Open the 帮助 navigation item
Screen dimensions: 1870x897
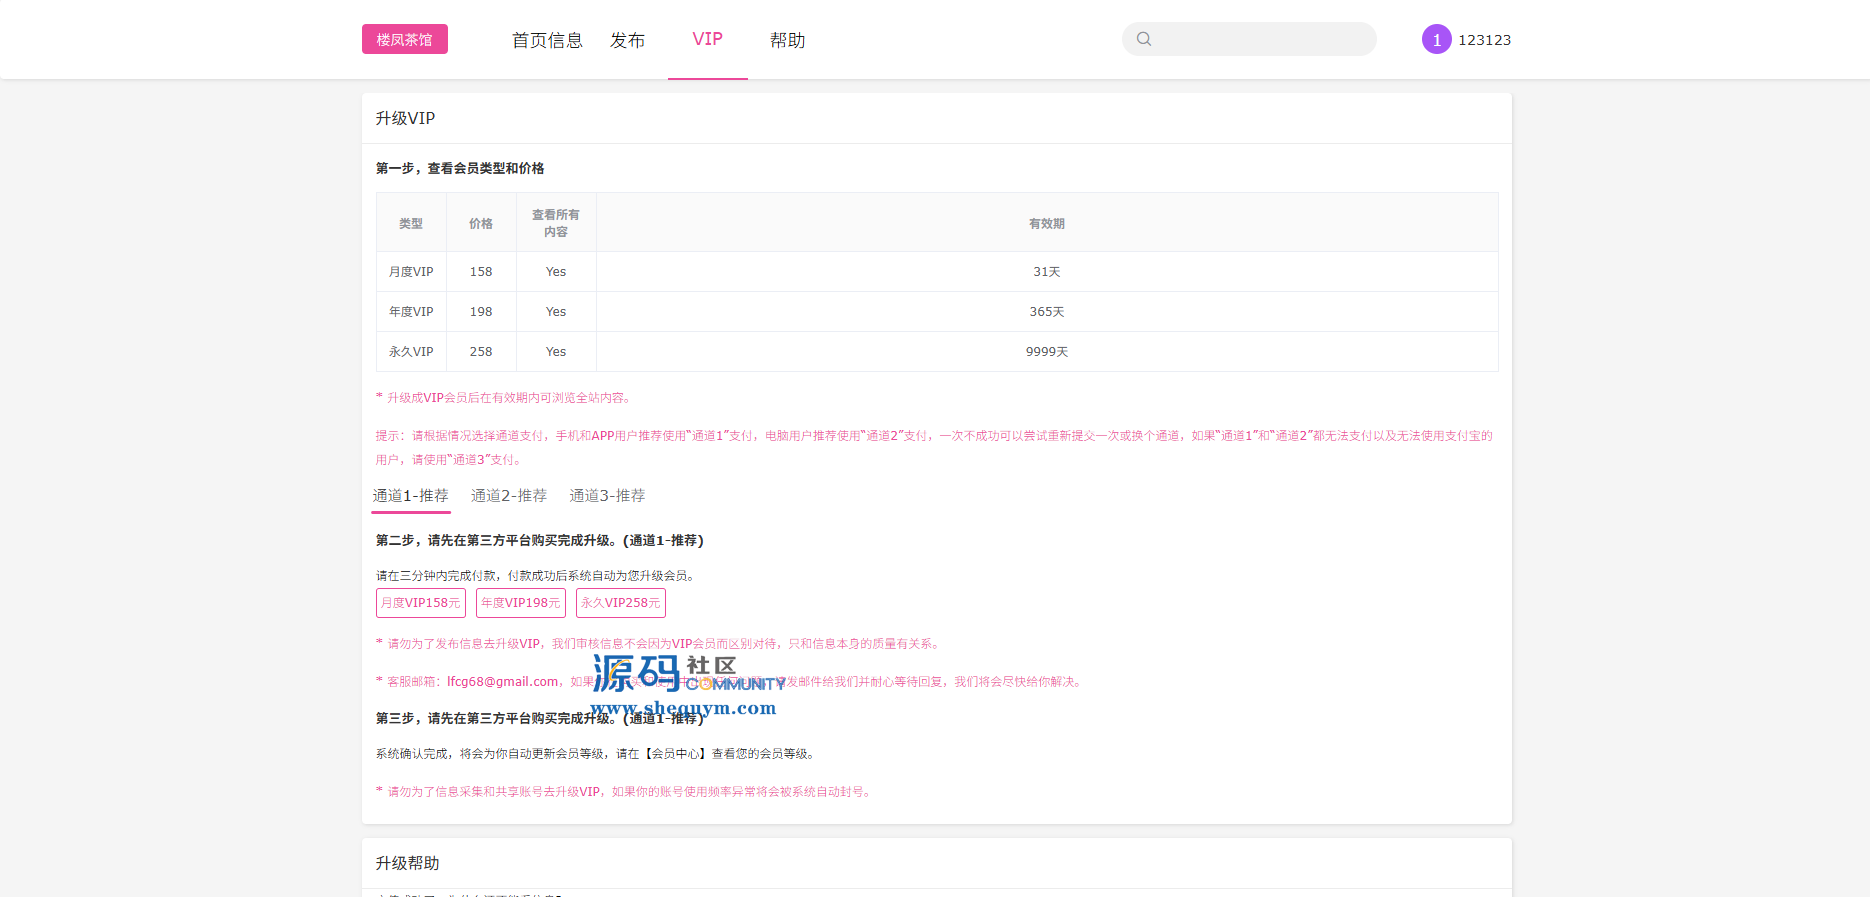787,40
